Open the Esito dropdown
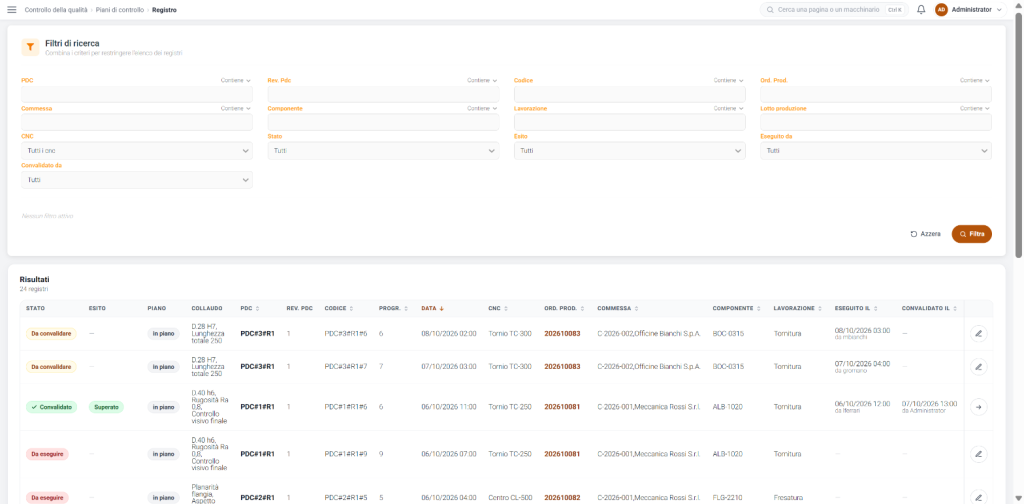The width and height of the screenshot is (1024, 504). point(630,151)
